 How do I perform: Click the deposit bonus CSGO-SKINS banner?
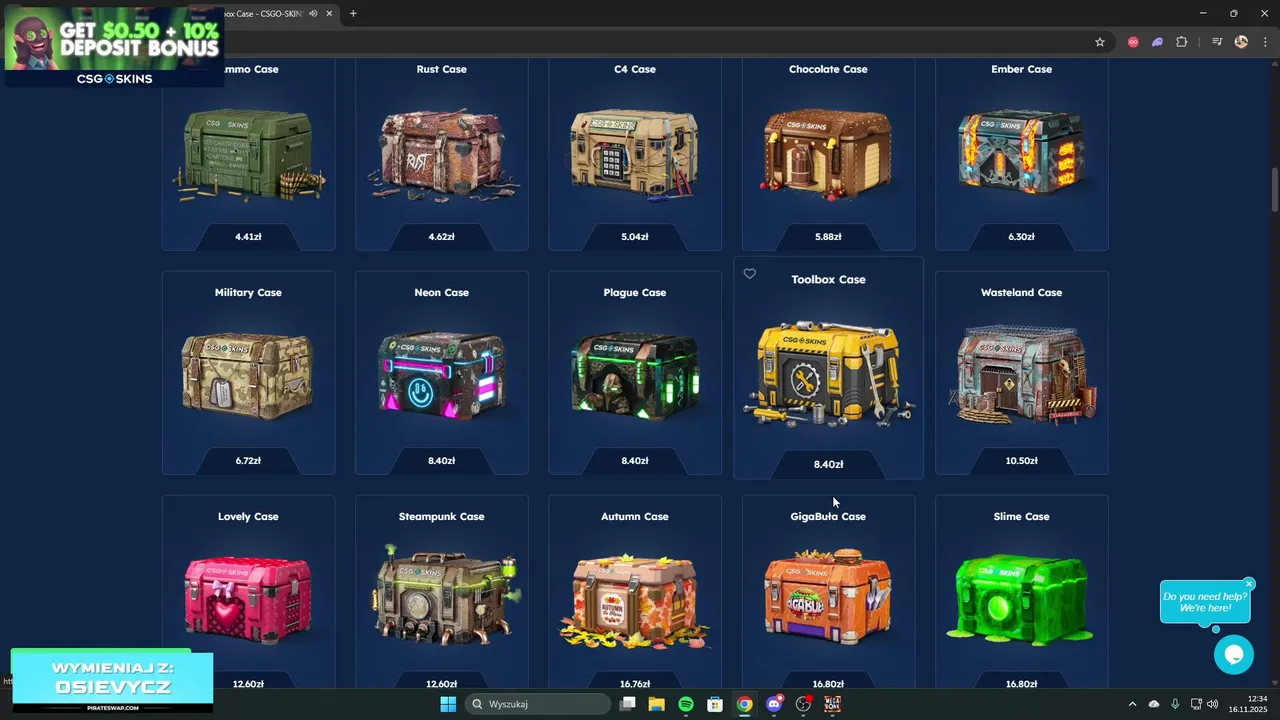[114, 46]
